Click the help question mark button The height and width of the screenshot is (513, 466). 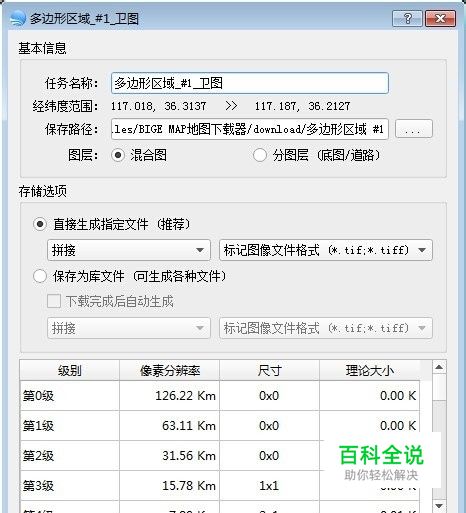tap(407, 18)
